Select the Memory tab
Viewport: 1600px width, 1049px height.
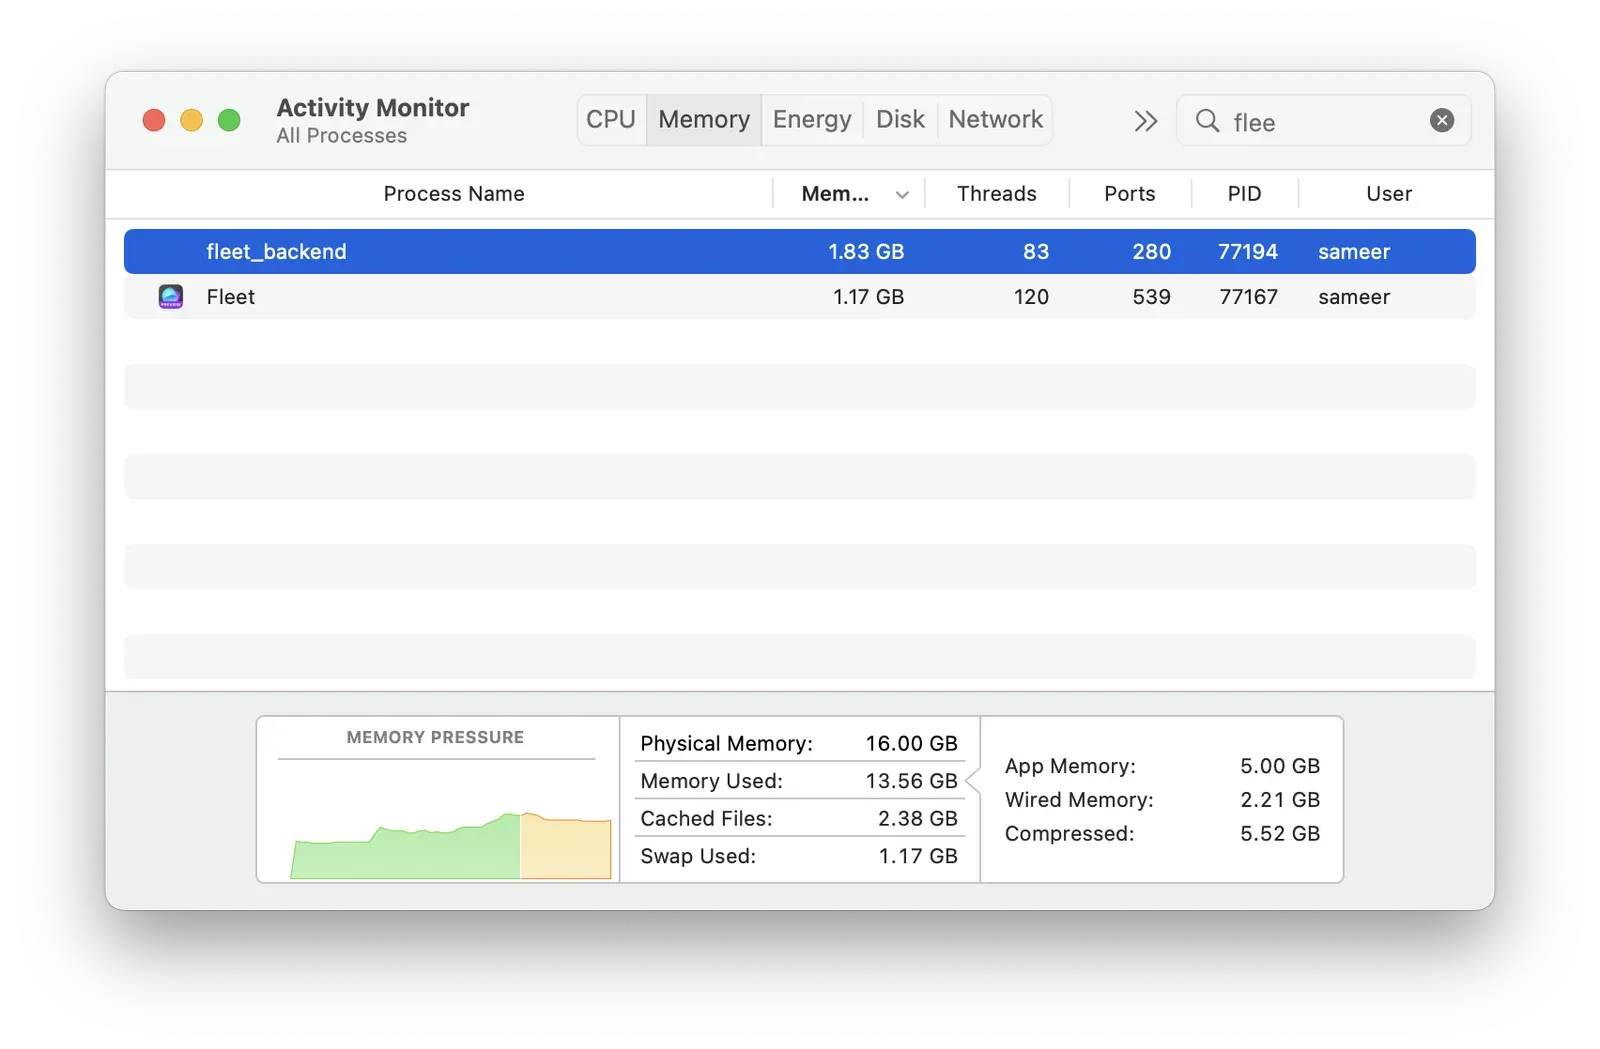[704, 120]
